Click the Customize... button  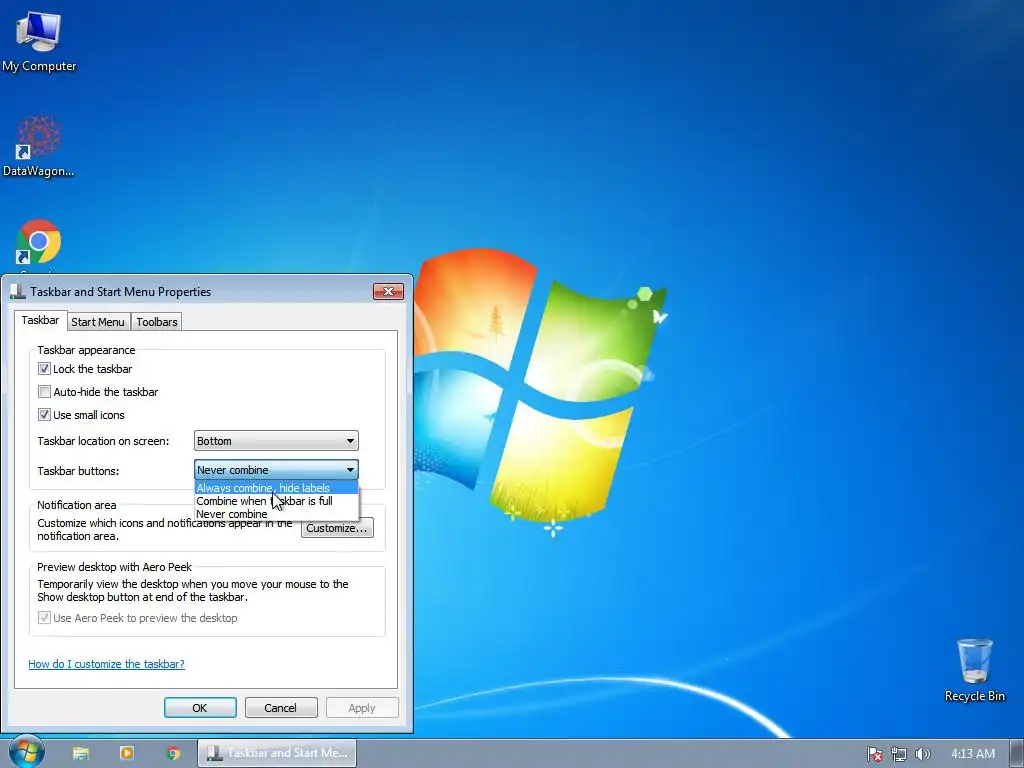point(337,528)
